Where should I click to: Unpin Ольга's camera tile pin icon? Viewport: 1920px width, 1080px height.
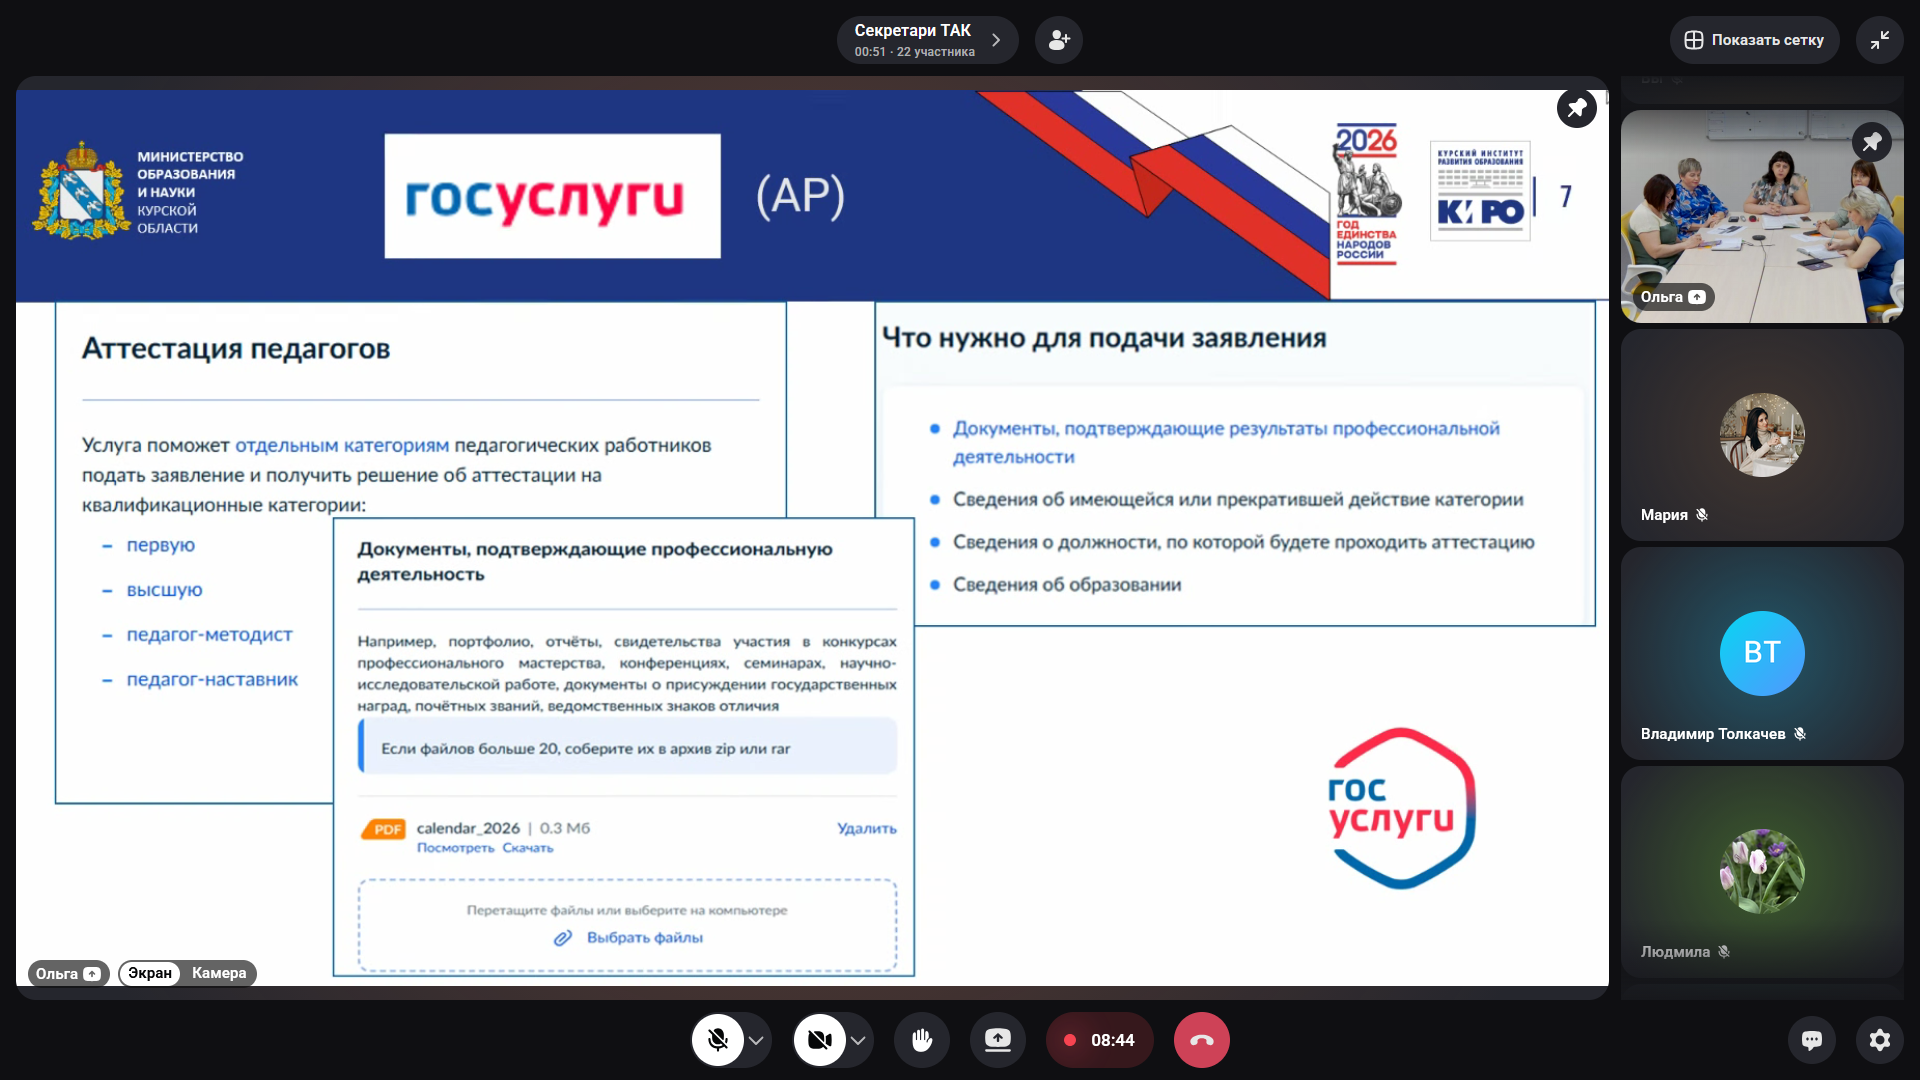(x=1871, y=142)
